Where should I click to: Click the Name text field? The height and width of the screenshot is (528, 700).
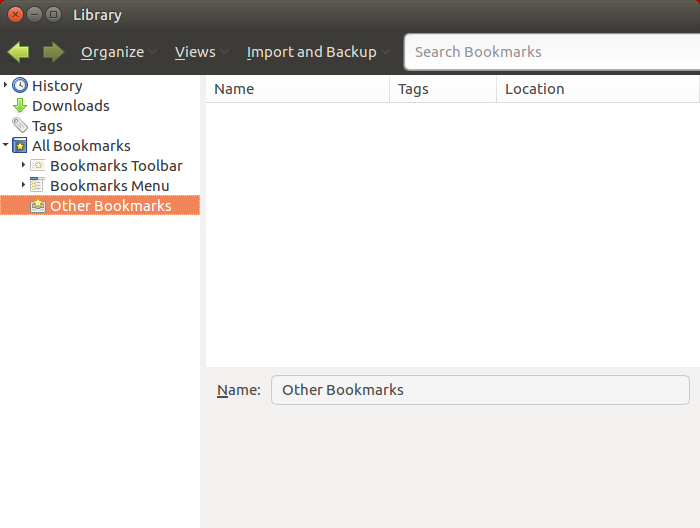480,390
